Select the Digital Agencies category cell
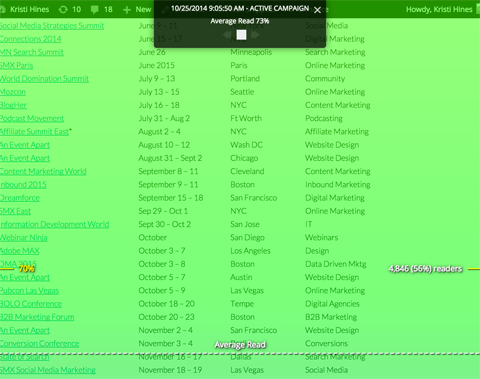Viewport: 480px width, 379px height. [332, 304]
